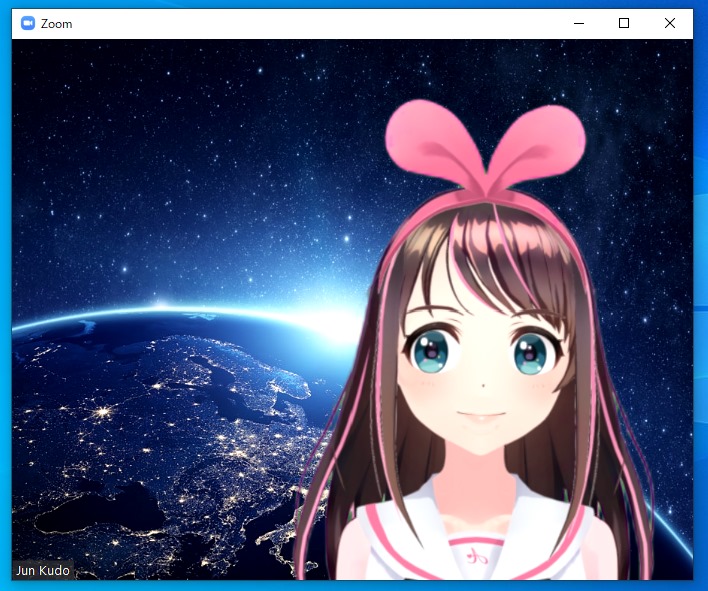The height and width of the screenshot is (591, 708).
Task: Select the Jun Kudo name label
Action: pos(42,570)
